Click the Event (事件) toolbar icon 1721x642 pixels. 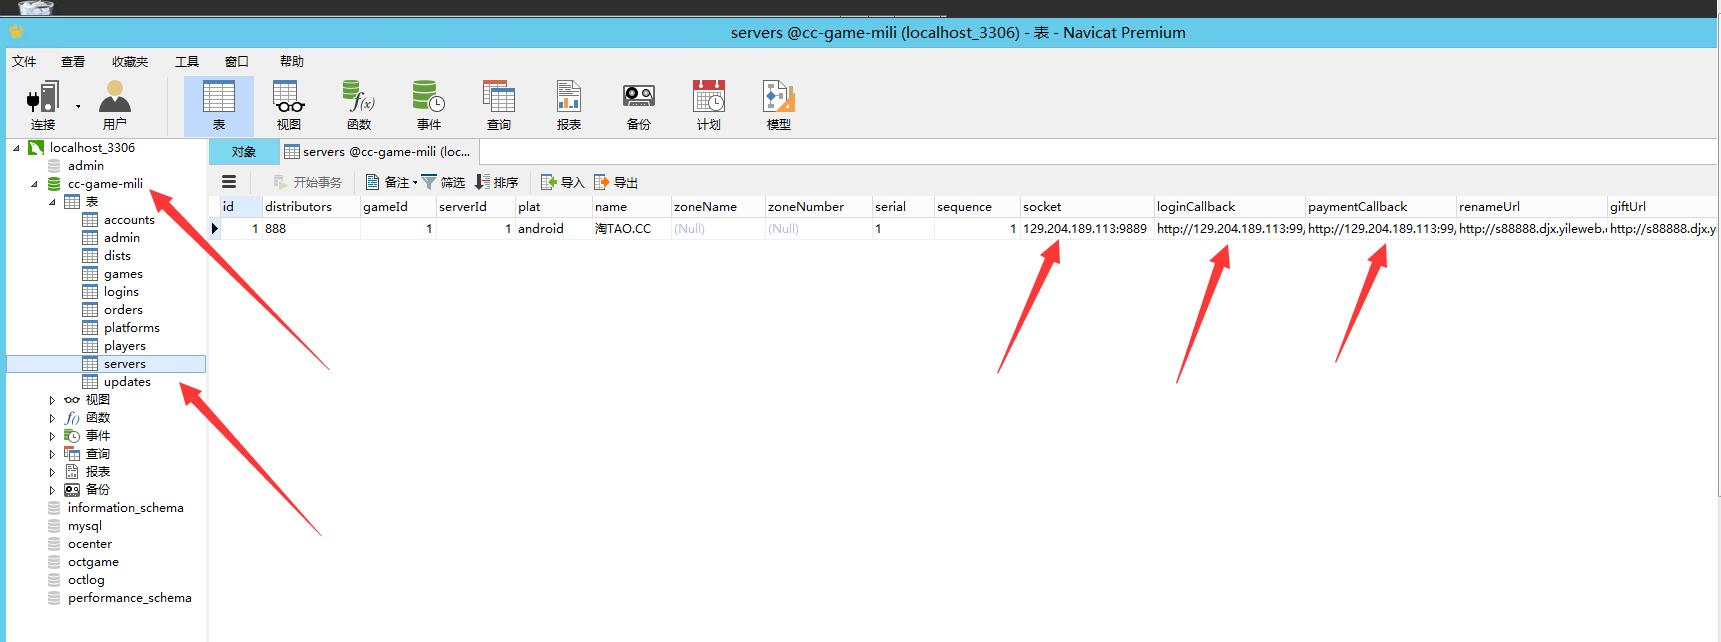[428, 105]
